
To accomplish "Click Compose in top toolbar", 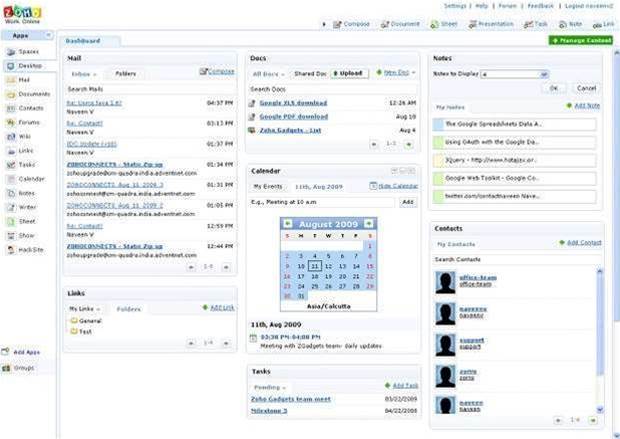I will pos(352,25).
